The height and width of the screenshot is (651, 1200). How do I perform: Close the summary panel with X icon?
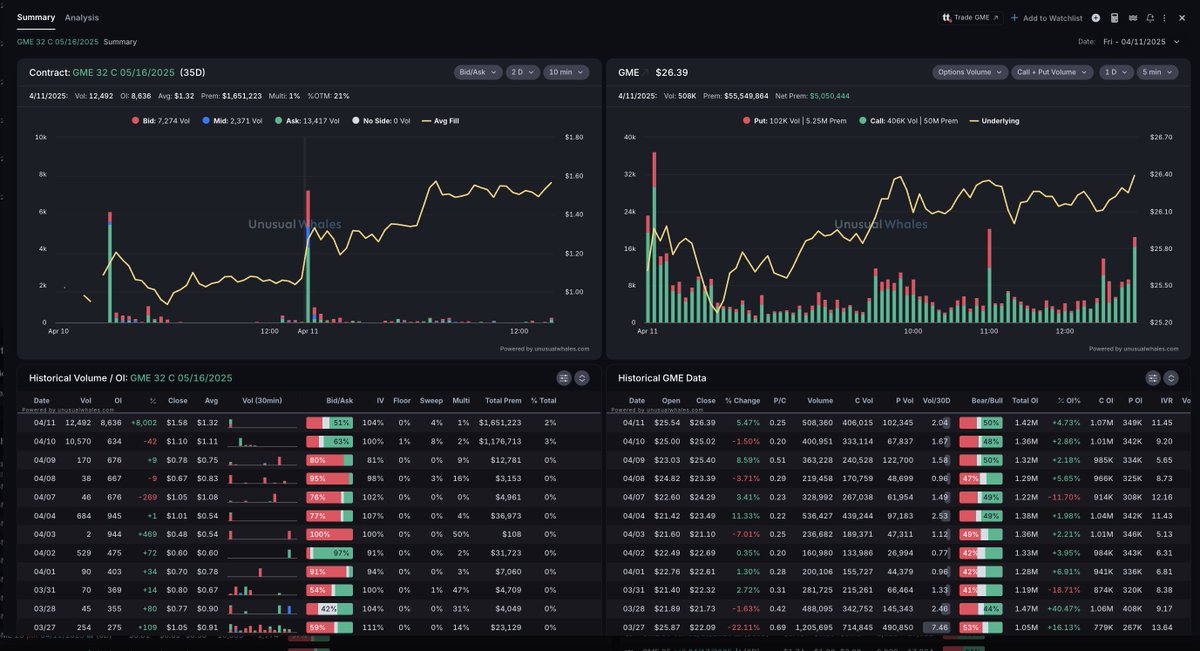click(x=1182, y=18)
